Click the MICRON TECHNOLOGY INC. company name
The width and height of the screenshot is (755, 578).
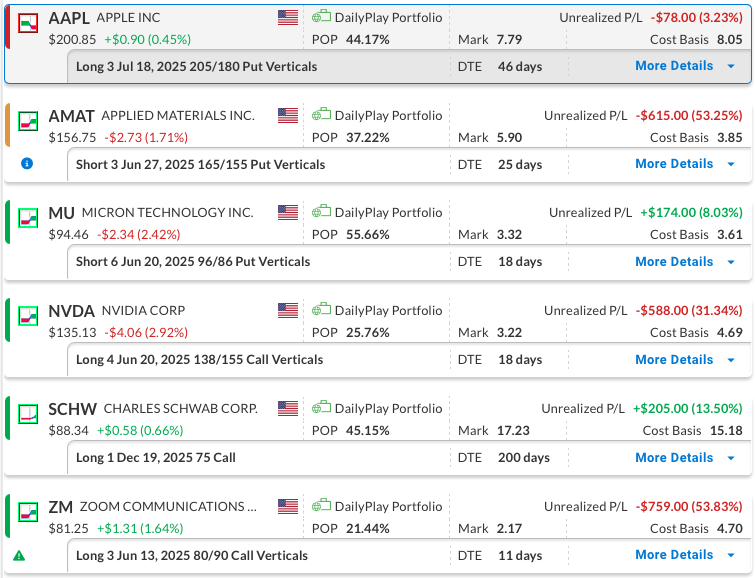(x=168, y=212)
